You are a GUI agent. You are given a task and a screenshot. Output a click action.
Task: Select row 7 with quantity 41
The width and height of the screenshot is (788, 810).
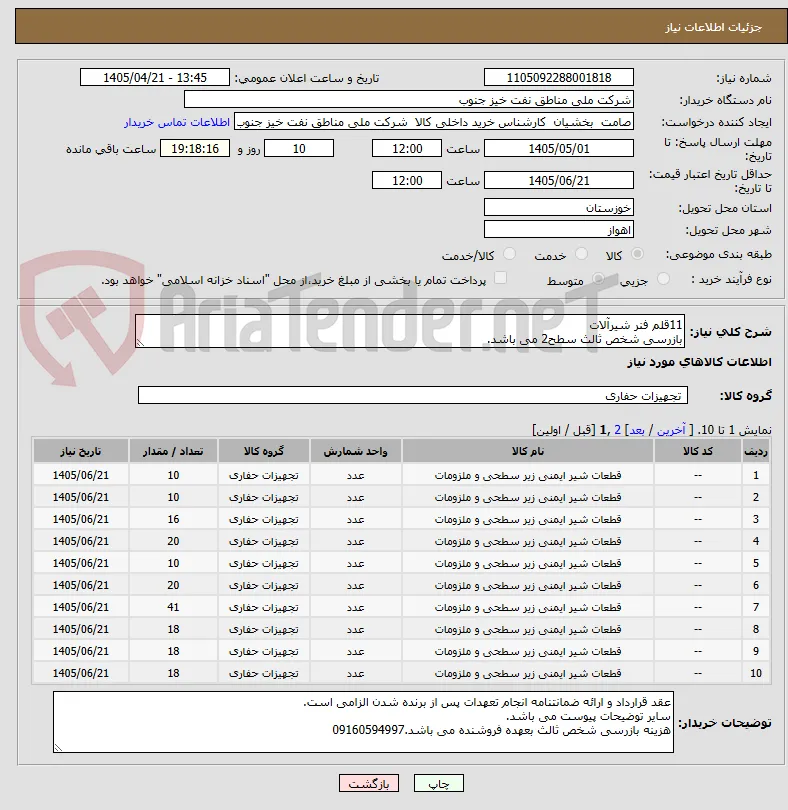tap(401, 607)
